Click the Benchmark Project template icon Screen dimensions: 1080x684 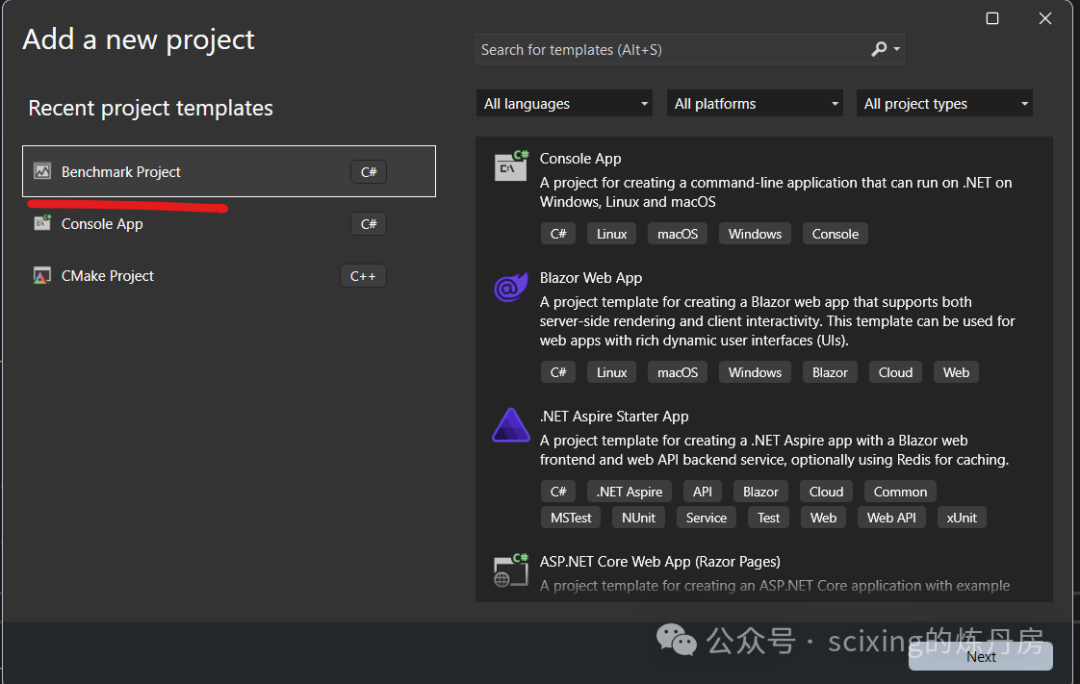43,171
